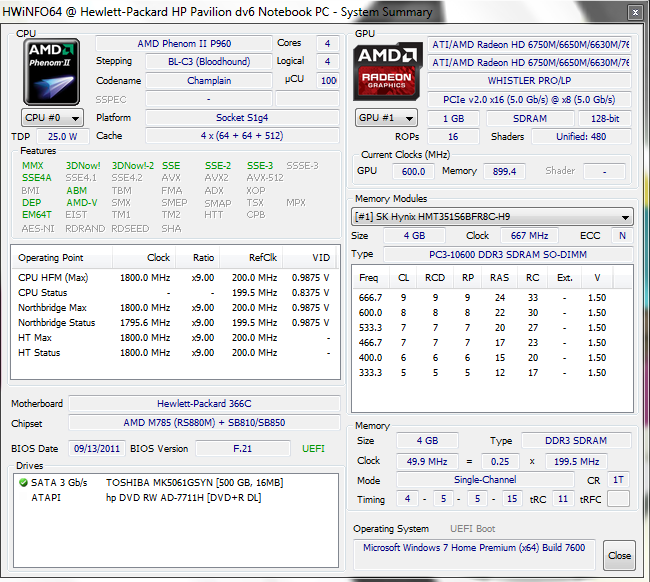This screenshot has height=582, width=650.
Task: Click the BL-C3 (Bloodhound) stepping field
Action: [x=209, y=62]
